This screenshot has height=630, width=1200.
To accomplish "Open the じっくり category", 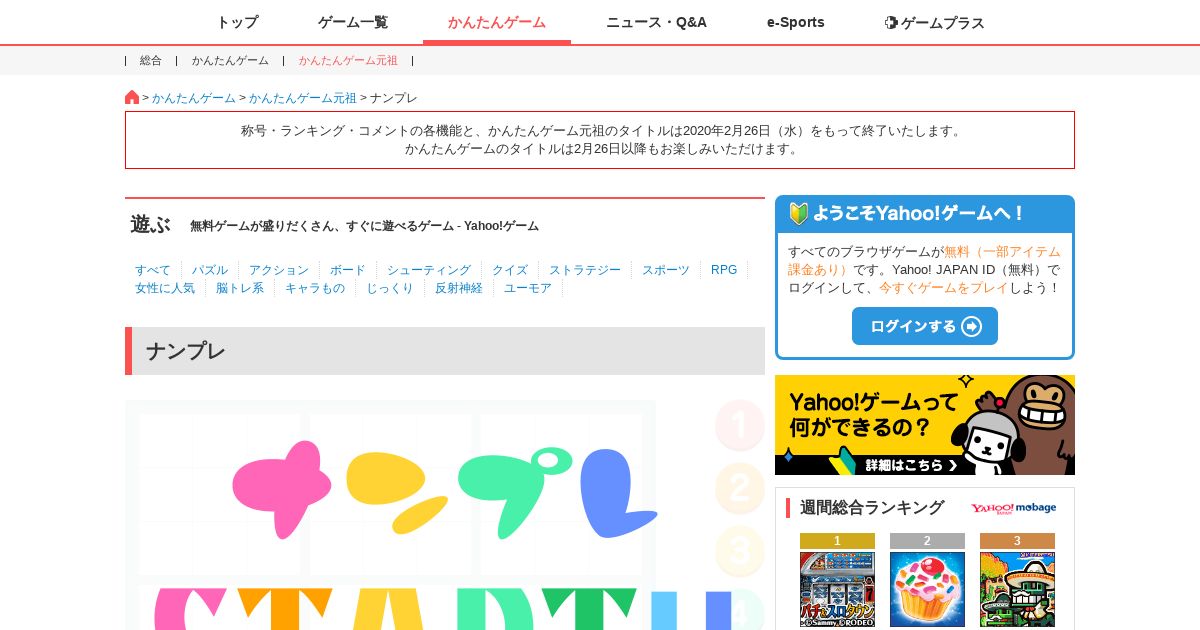I will 390,288.
